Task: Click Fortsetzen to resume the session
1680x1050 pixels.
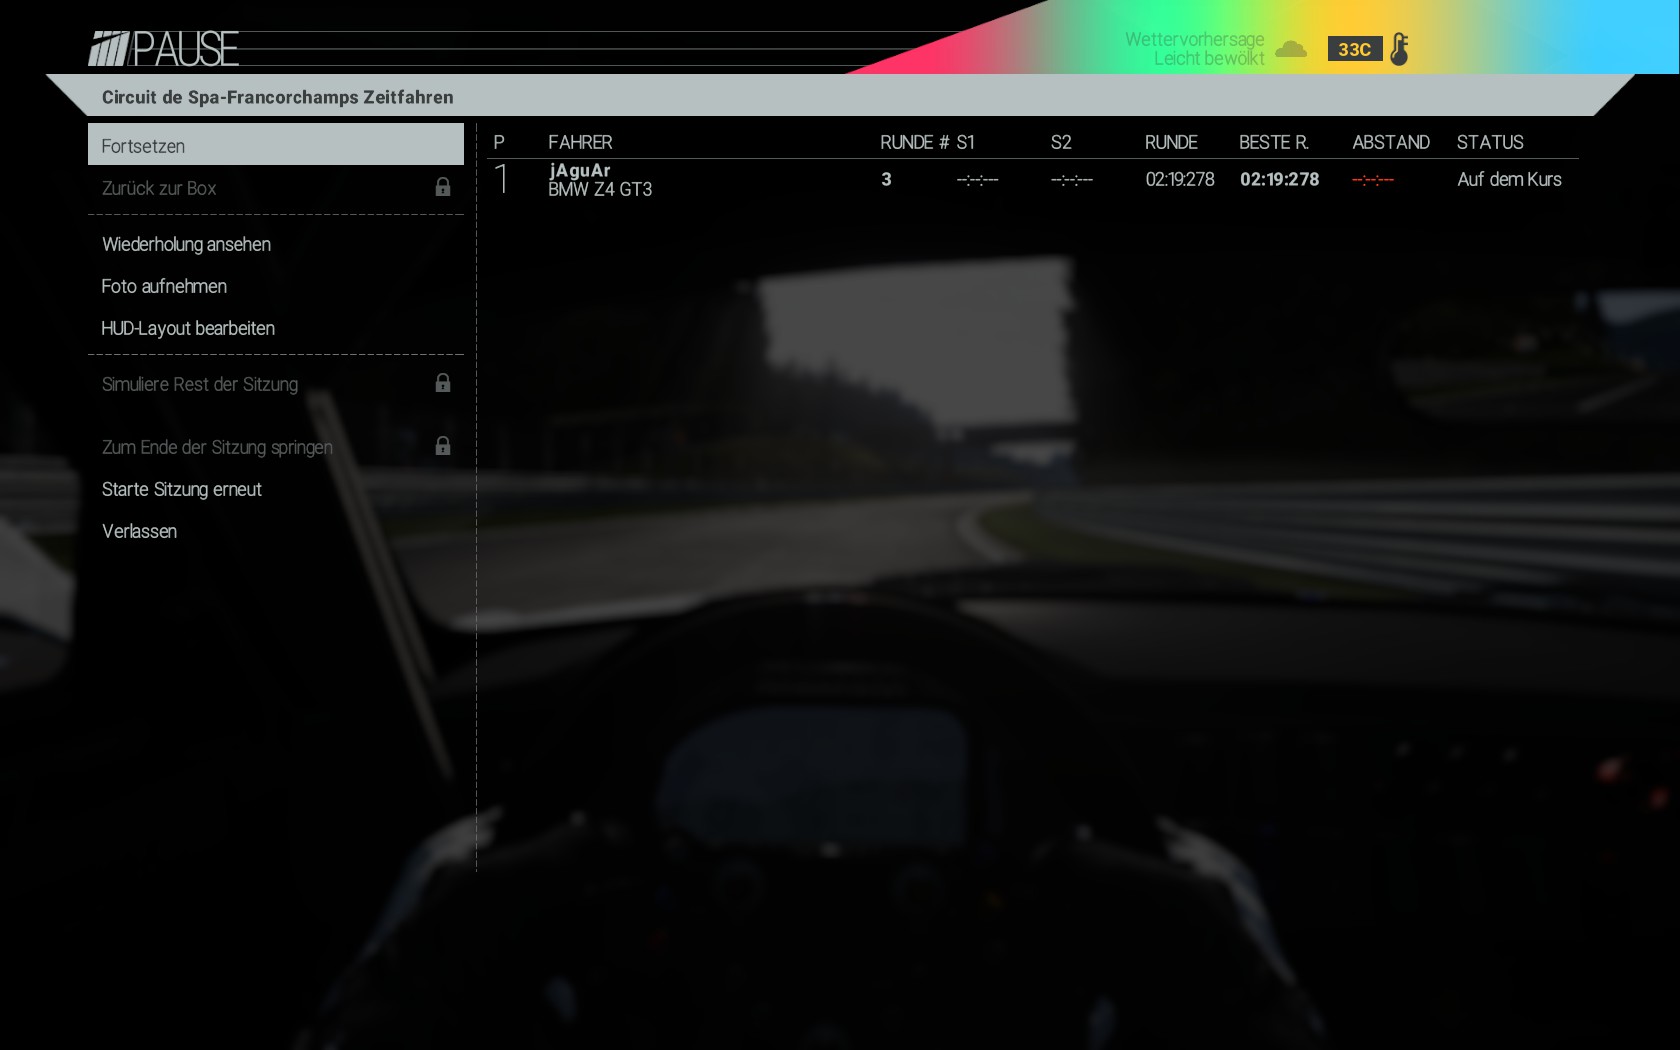Action: point(275,145)
